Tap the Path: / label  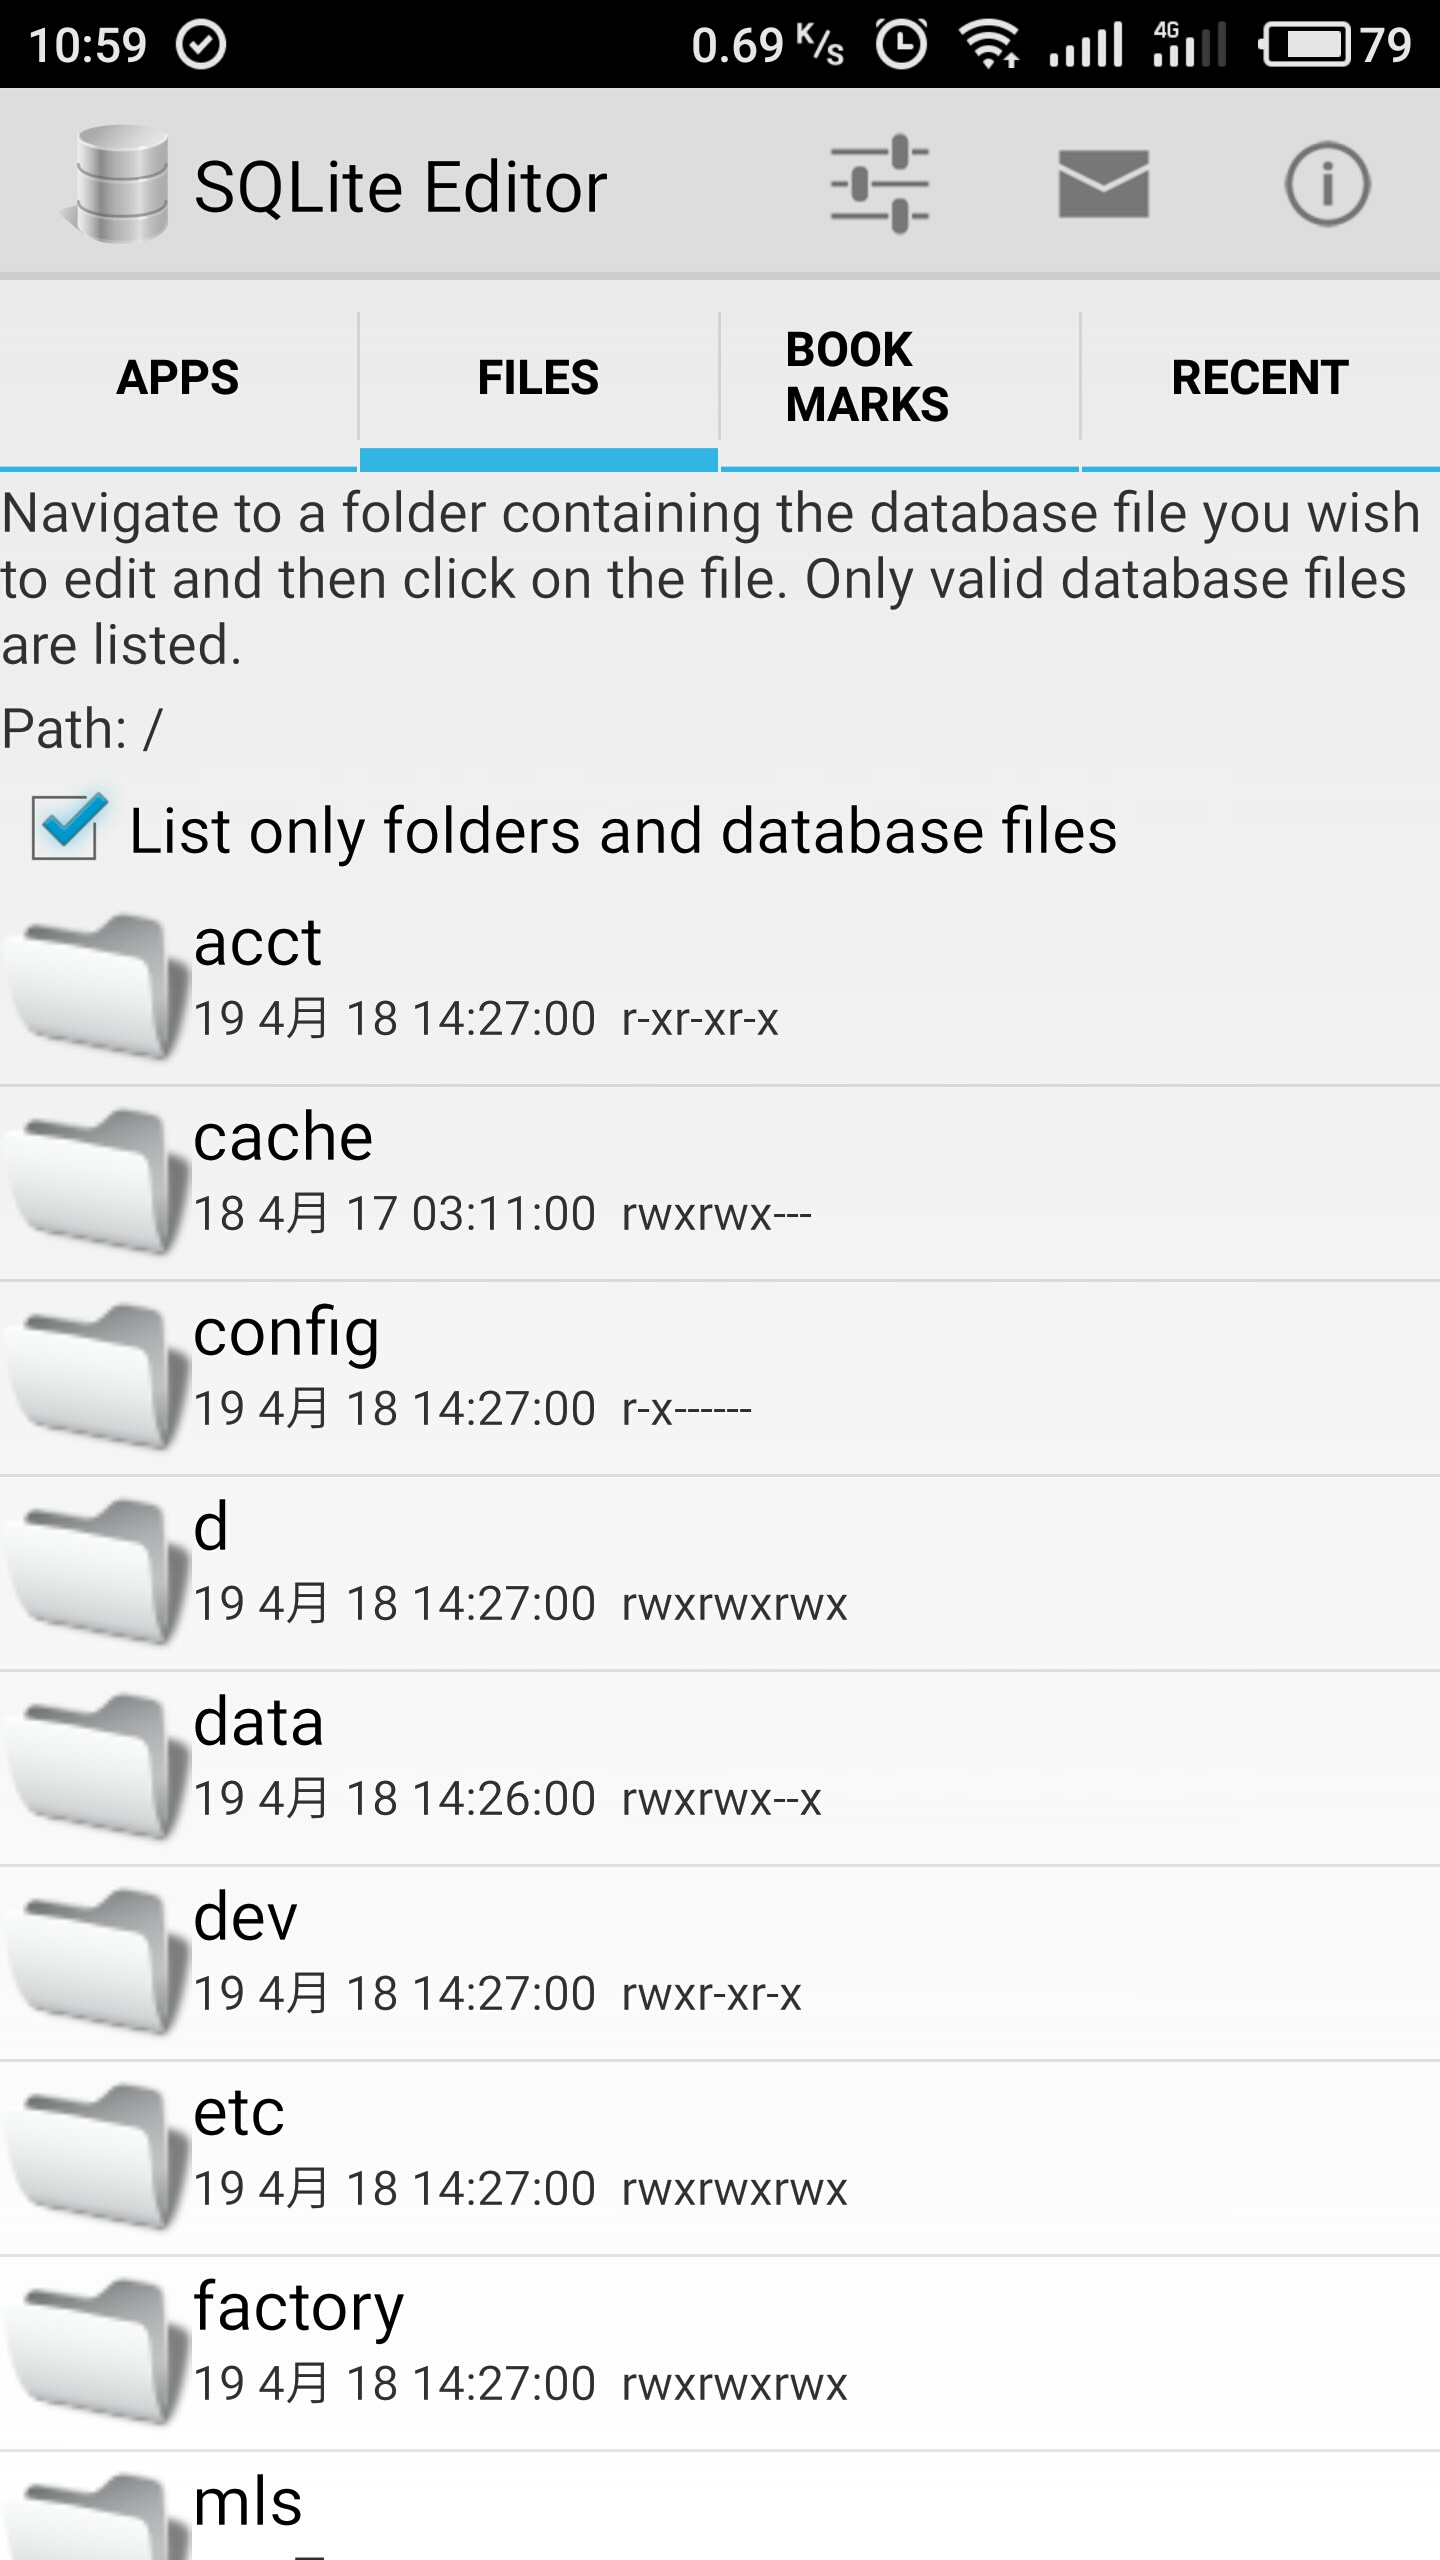[82, 728]
